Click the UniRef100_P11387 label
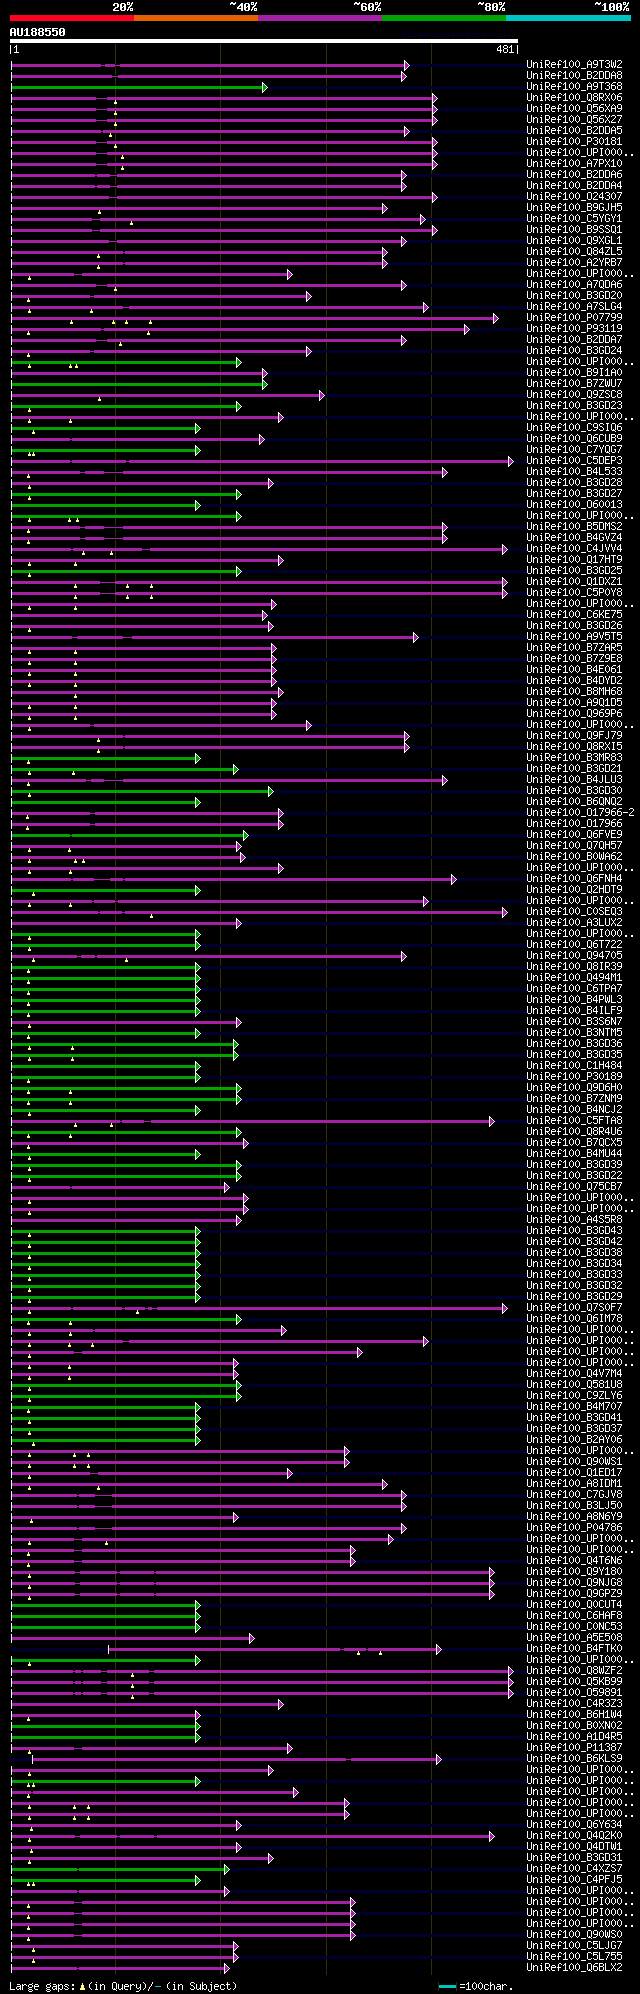Image resolution: width=640 pixels, height=1994 pixels. [x=574, y=1747]
